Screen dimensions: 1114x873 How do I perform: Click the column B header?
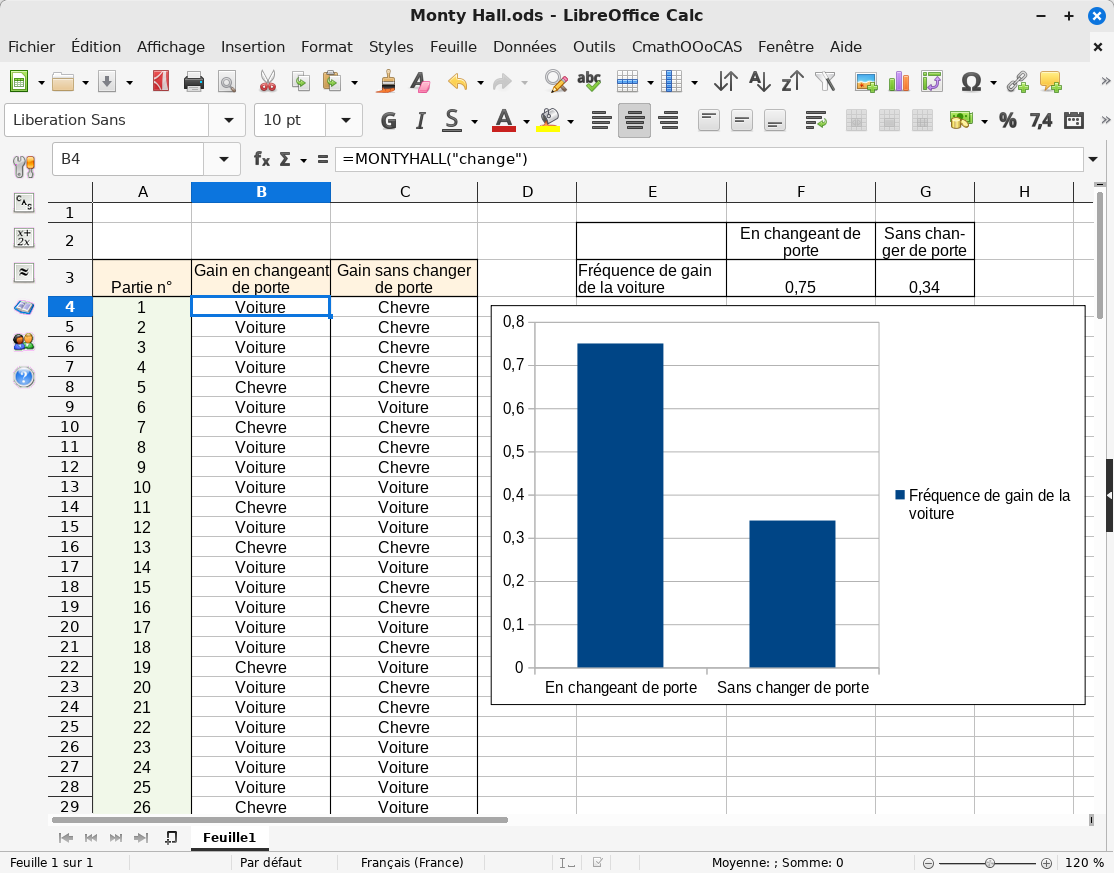261,192
